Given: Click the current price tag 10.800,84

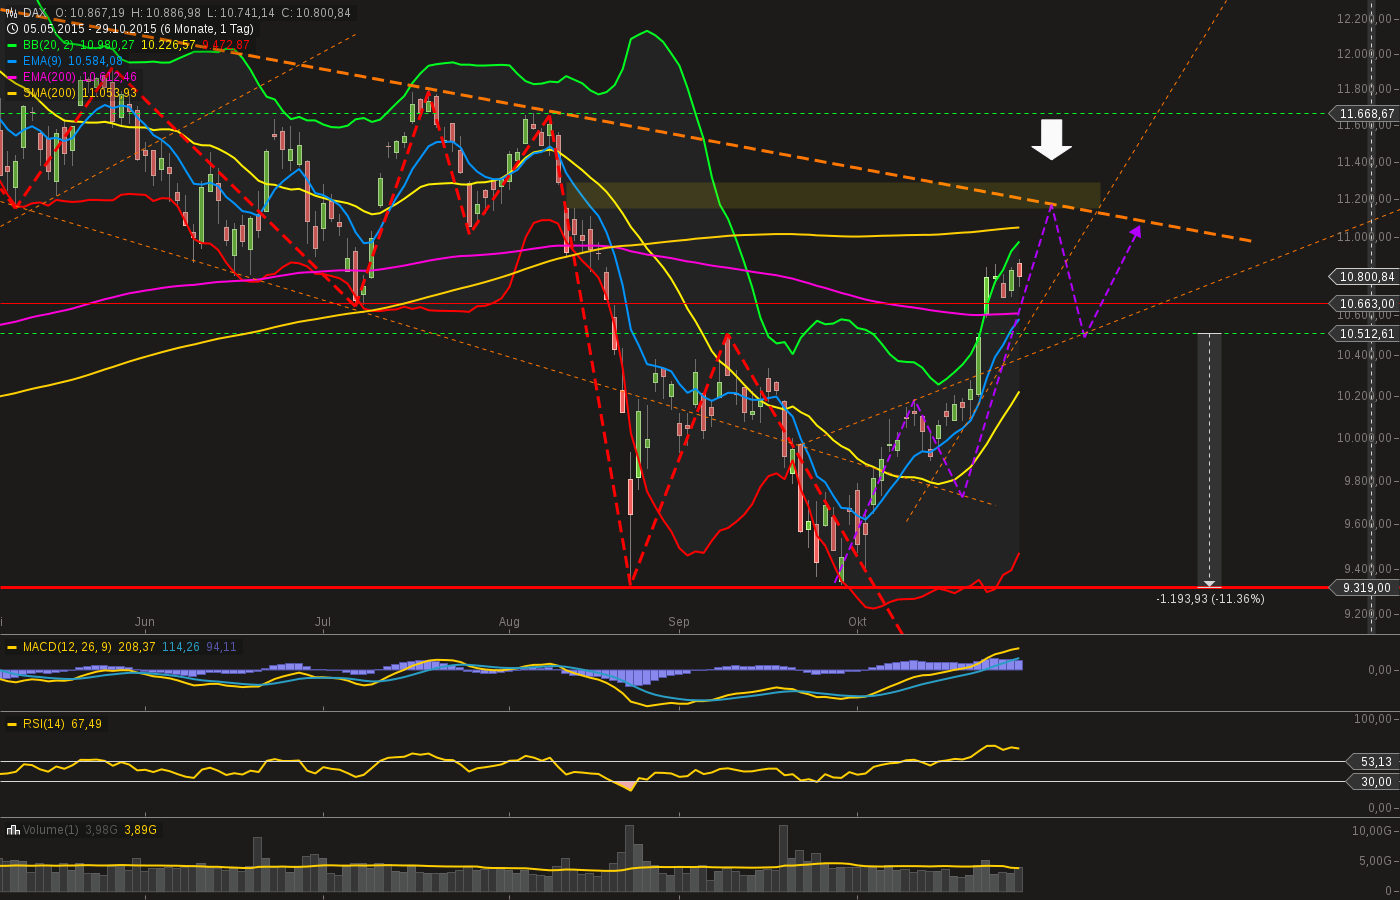Looking at the screenshot, I should pos(1364,277).
